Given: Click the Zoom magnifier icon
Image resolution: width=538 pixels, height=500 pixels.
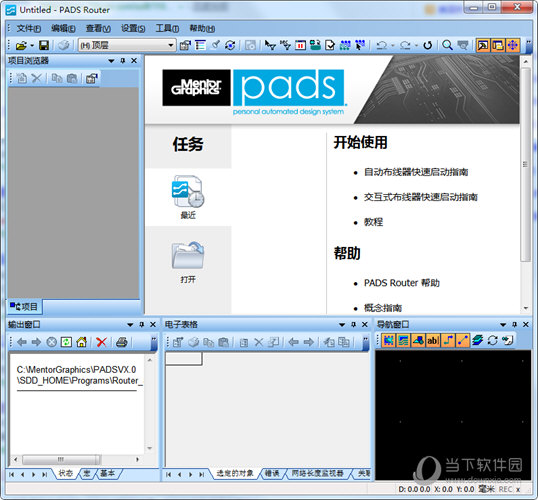Looking at the screenshot, I should pos(447,45).
